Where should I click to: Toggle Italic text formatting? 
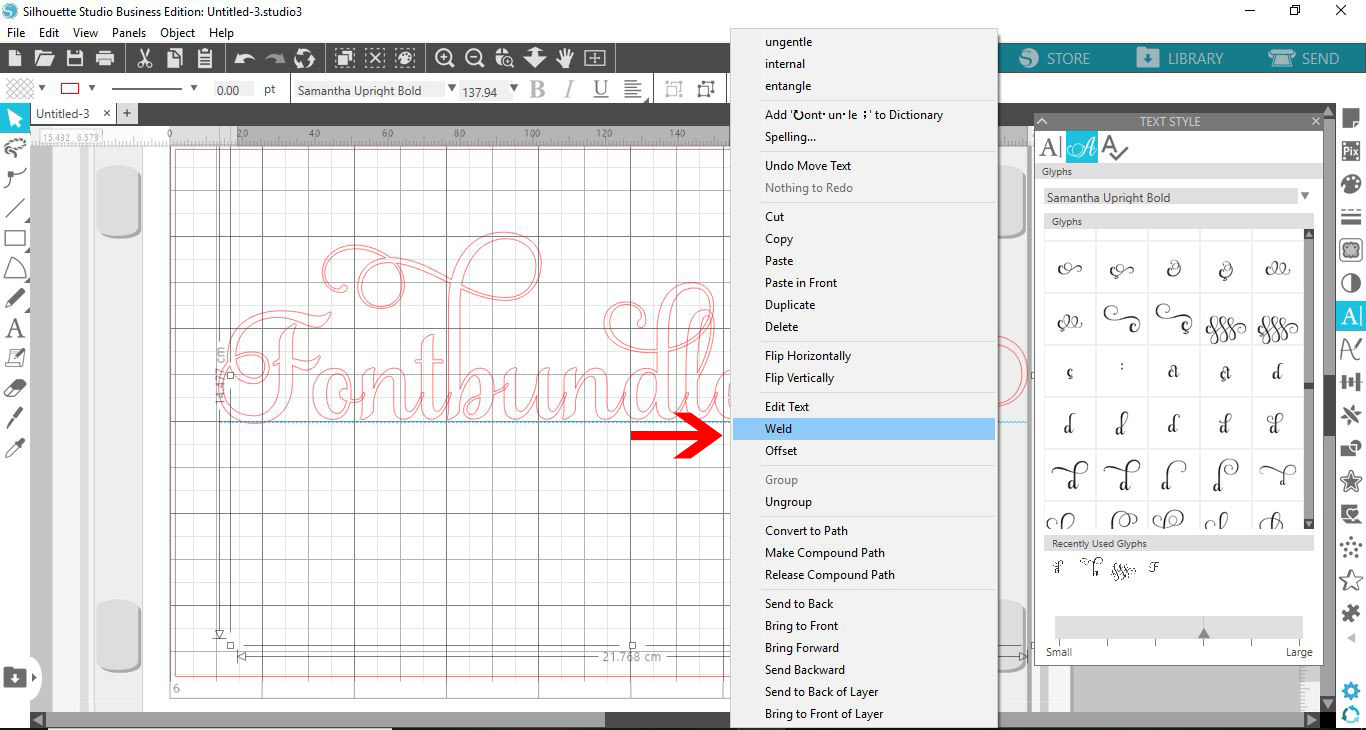pyautogui.click(x=568, y=90)
